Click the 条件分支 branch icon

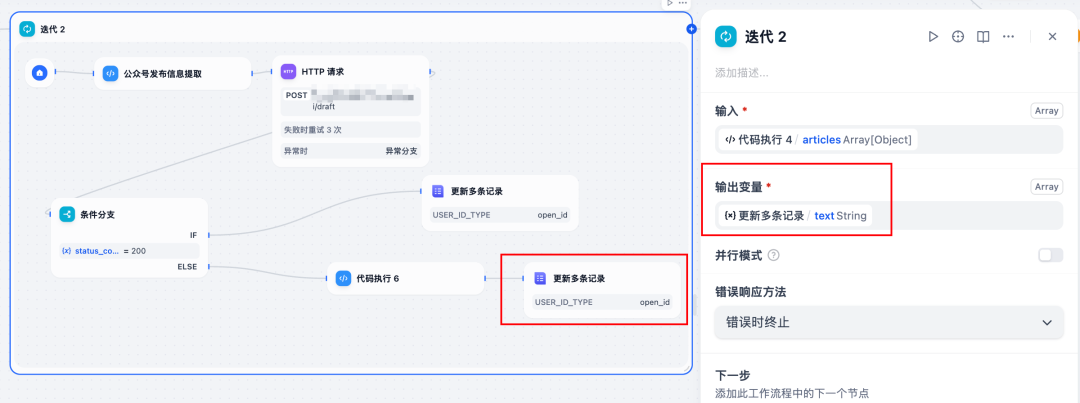[67, 214]
